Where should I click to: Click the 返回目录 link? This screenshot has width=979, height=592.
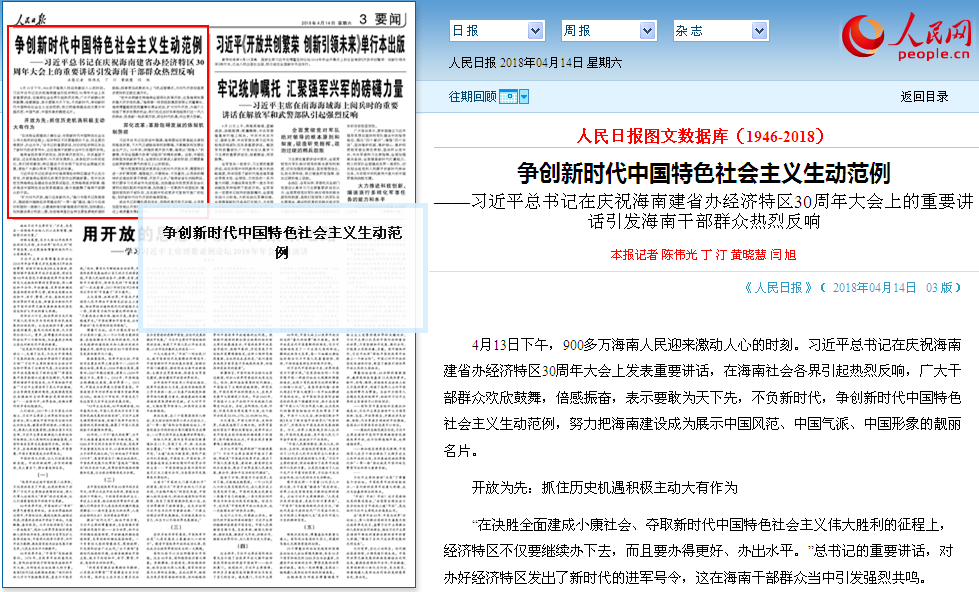pos(924,97)
